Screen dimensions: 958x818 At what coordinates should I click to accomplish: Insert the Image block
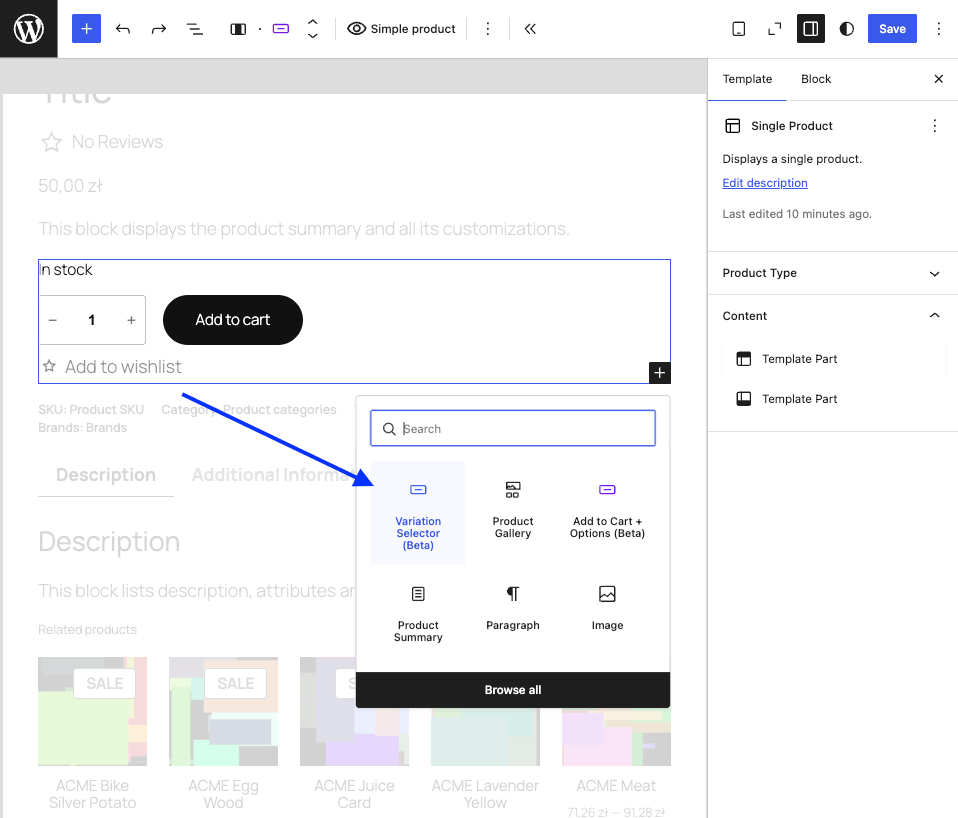[x=607, y=616]
